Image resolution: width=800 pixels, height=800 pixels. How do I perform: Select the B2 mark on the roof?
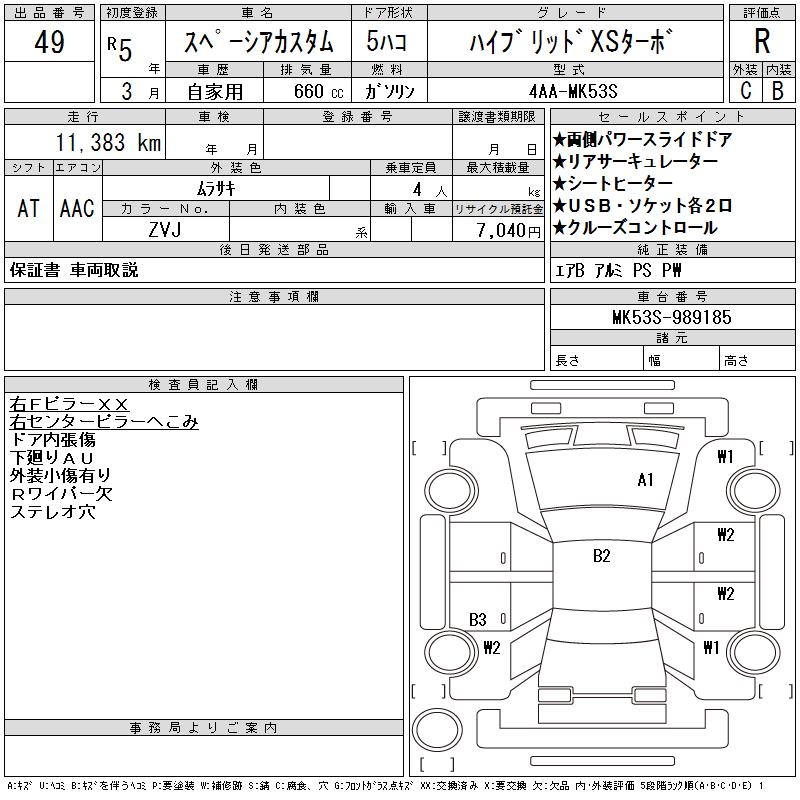602,556
